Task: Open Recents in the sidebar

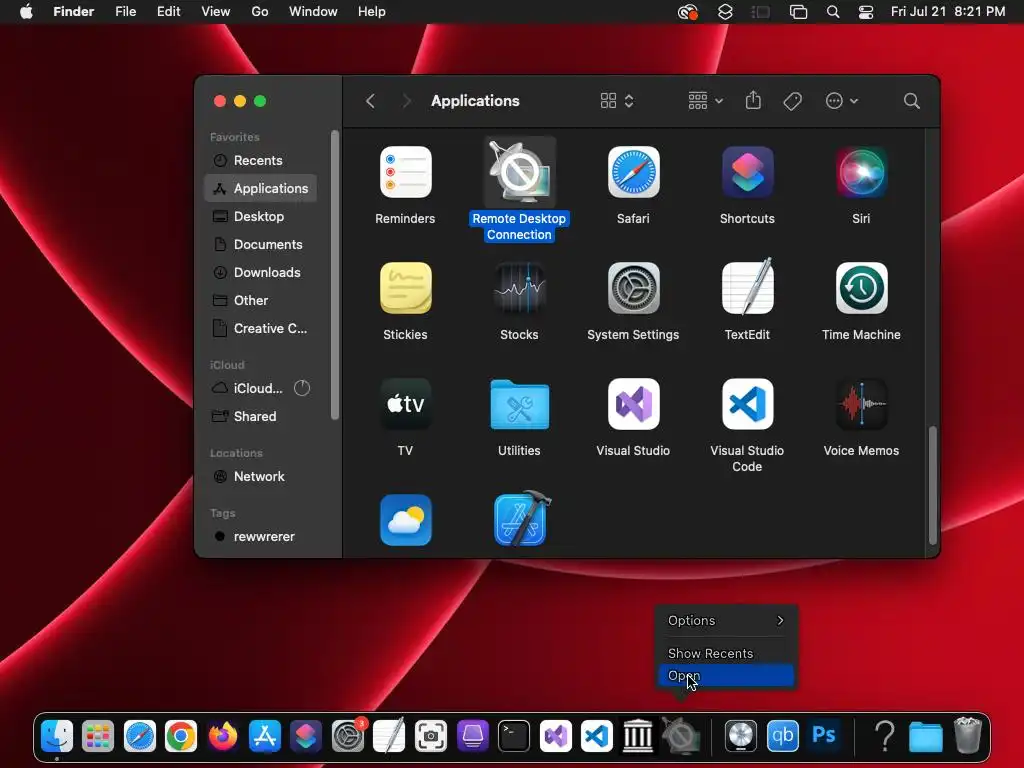Action: 261,161
